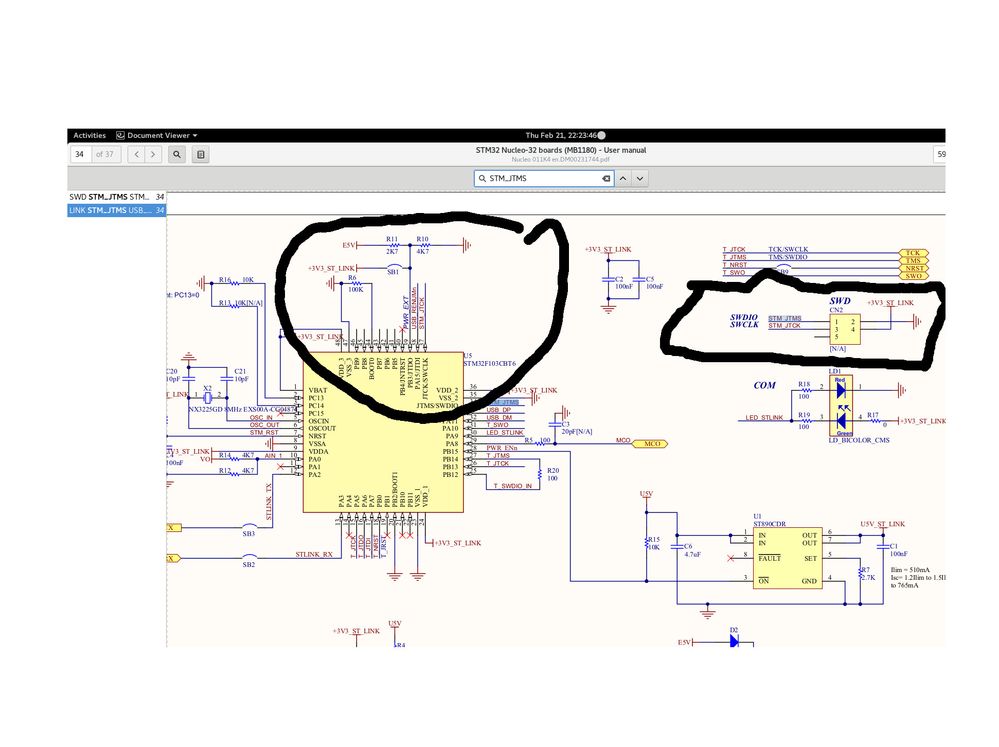Toggle the search bar magnifier button
The width and height of the screenshot is (999, 747).
[x=177, y=154]
